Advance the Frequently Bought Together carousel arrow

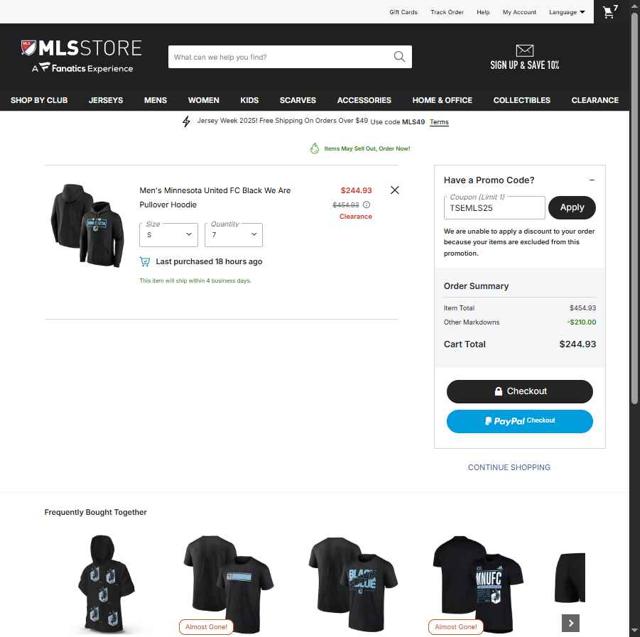tap(571, 623)
